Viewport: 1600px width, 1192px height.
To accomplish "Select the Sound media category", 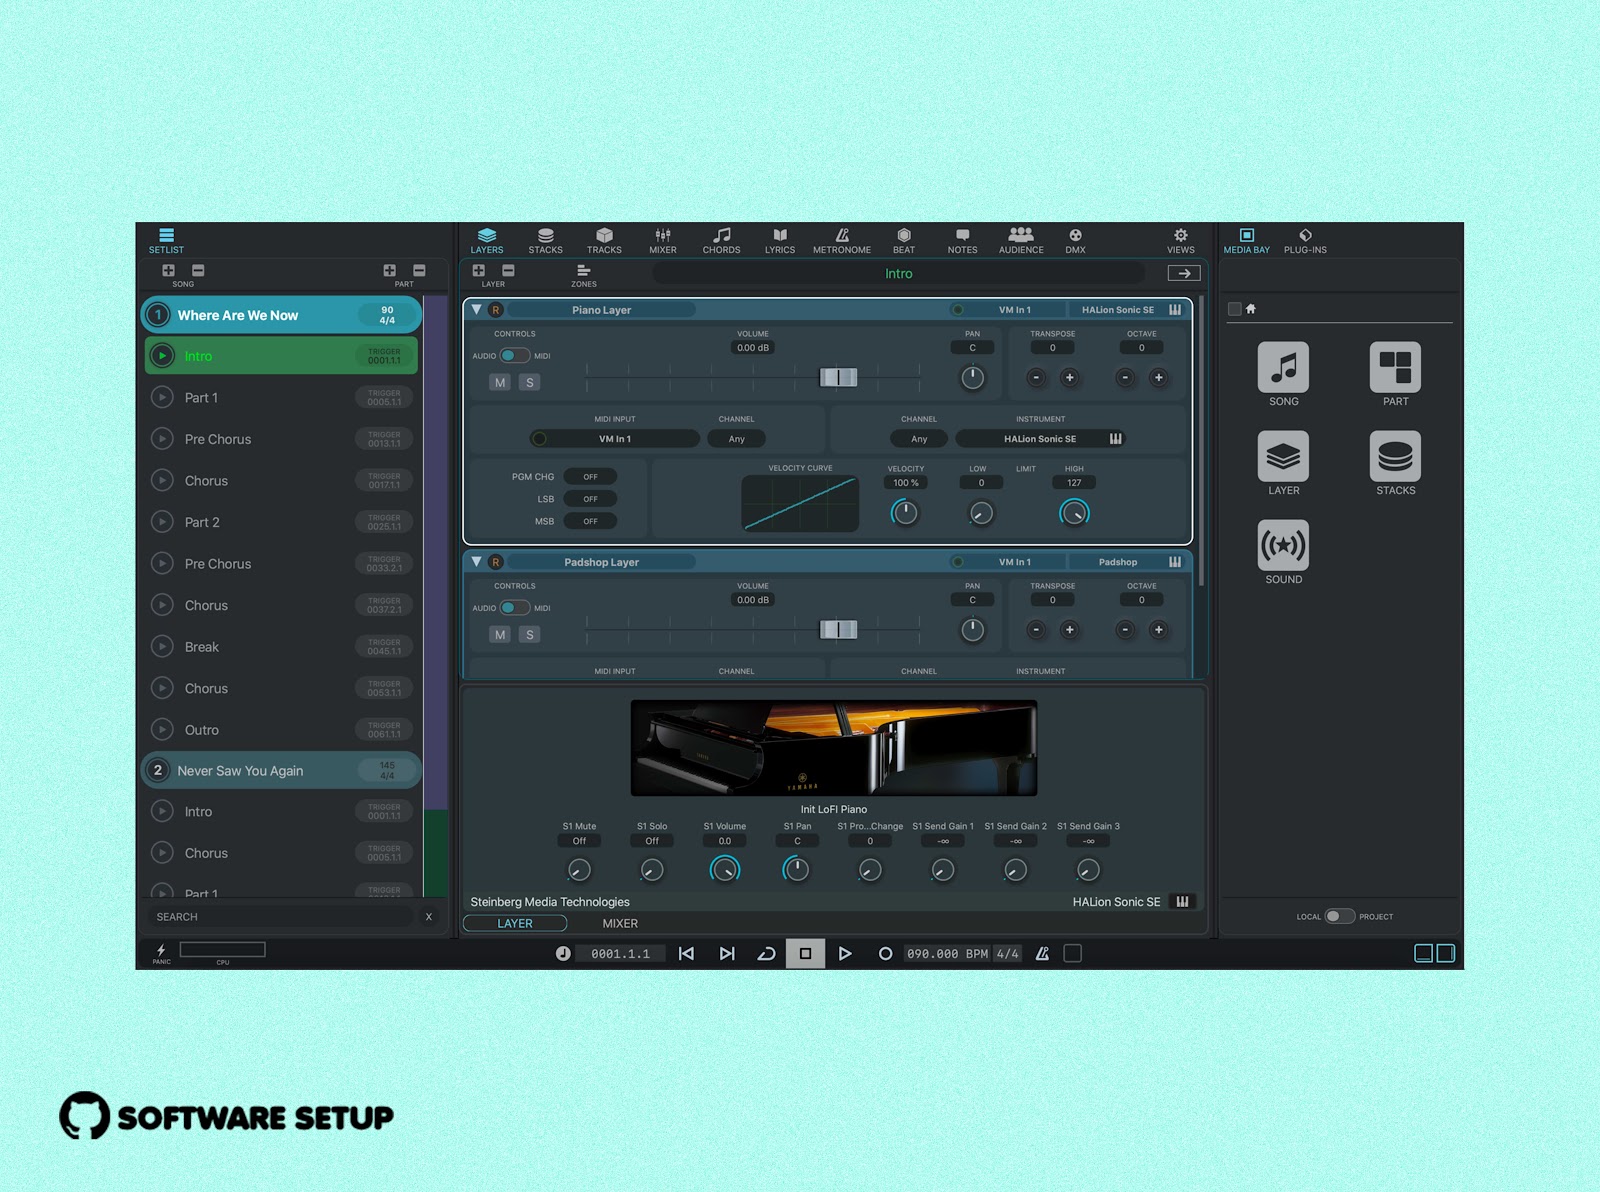I will [1283, 545].
